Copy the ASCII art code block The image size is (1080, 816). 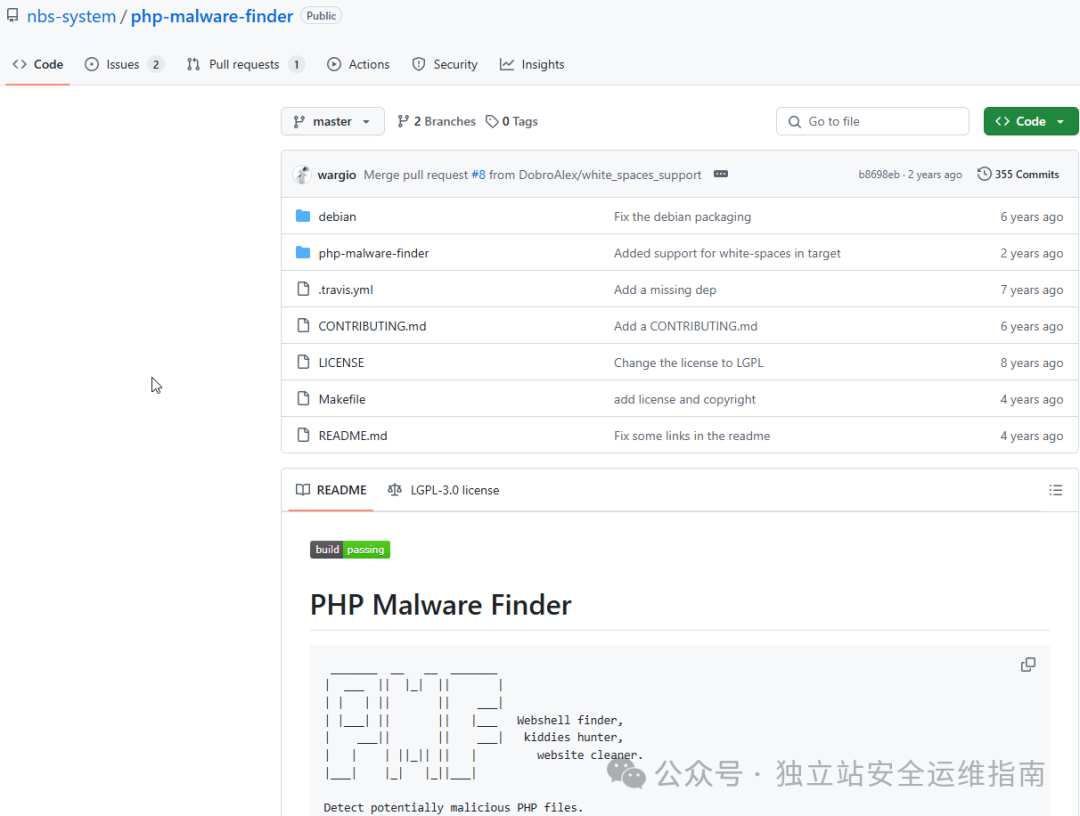click(1028, 665)
